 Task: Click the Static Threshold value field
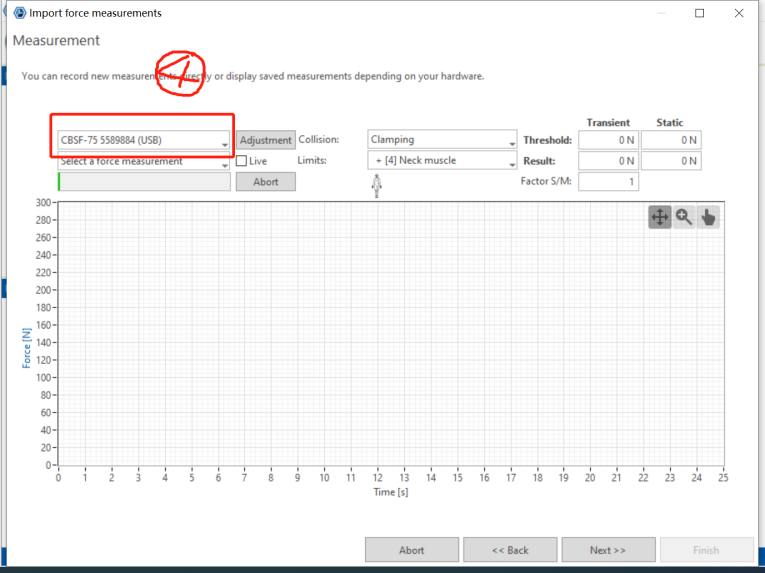pyautogui.click(x=670, y=140)
